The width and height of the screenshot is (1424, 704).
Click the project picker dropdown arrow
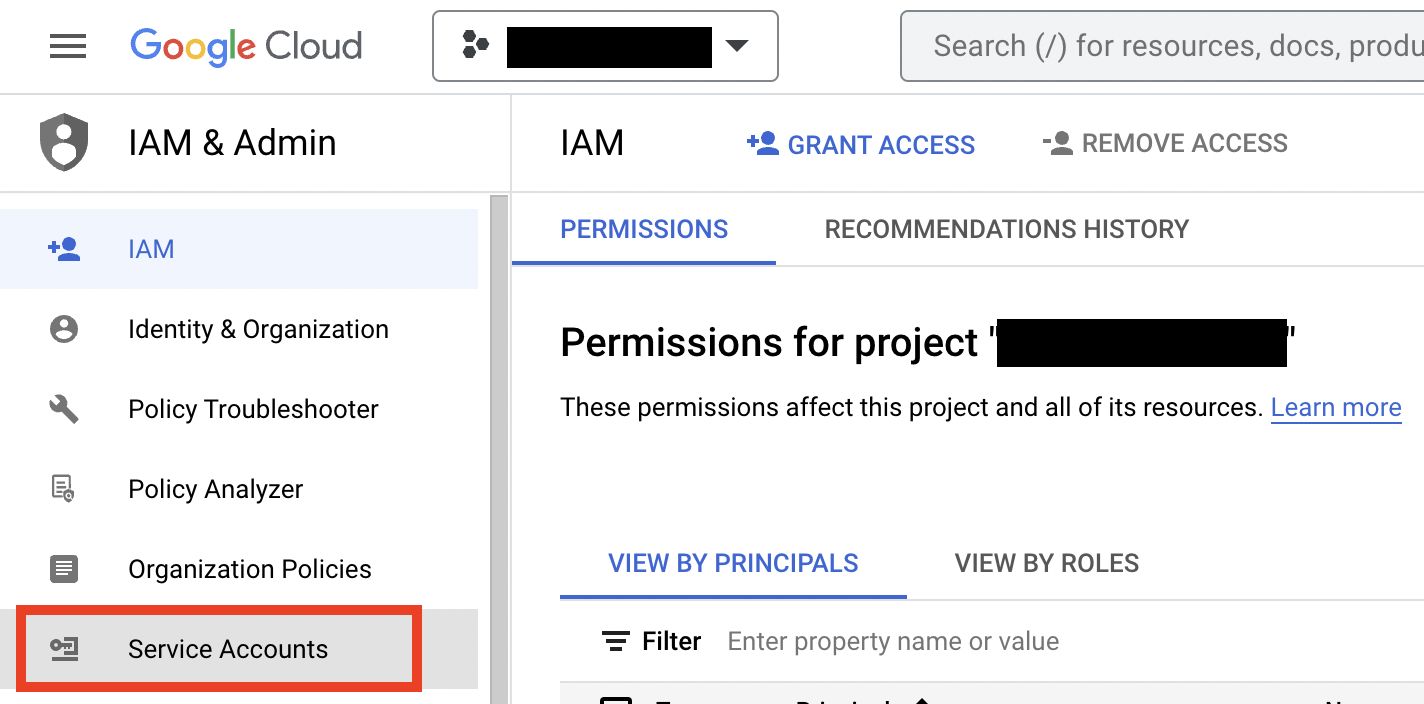(737, 46)
